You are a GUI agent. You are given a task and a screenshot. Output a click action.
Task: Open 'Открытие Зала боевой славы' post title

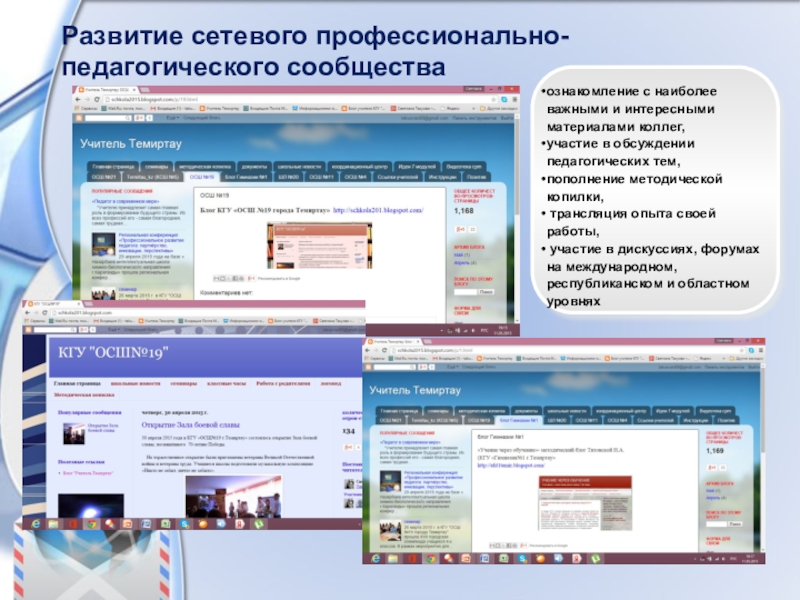pos(190,424)
